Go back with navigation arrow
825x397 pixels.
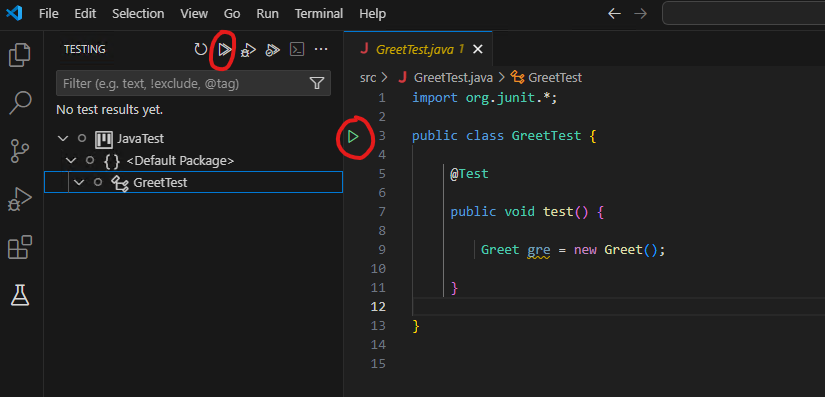pyautogui.click(x=614, y=14)
